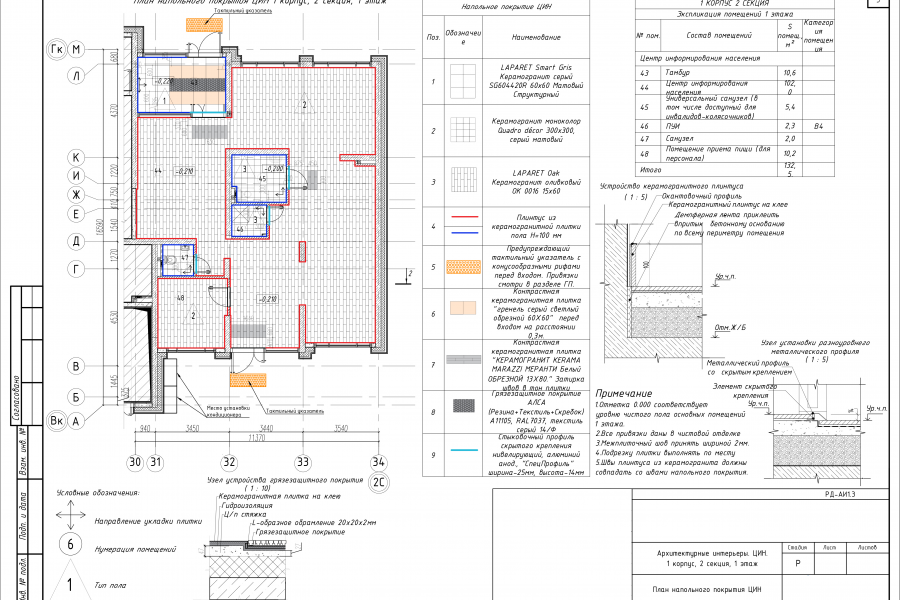Screen dimensions: 900x600
Task: Select 'Условные обозначения:' legend heading
Action: (98, 493)
